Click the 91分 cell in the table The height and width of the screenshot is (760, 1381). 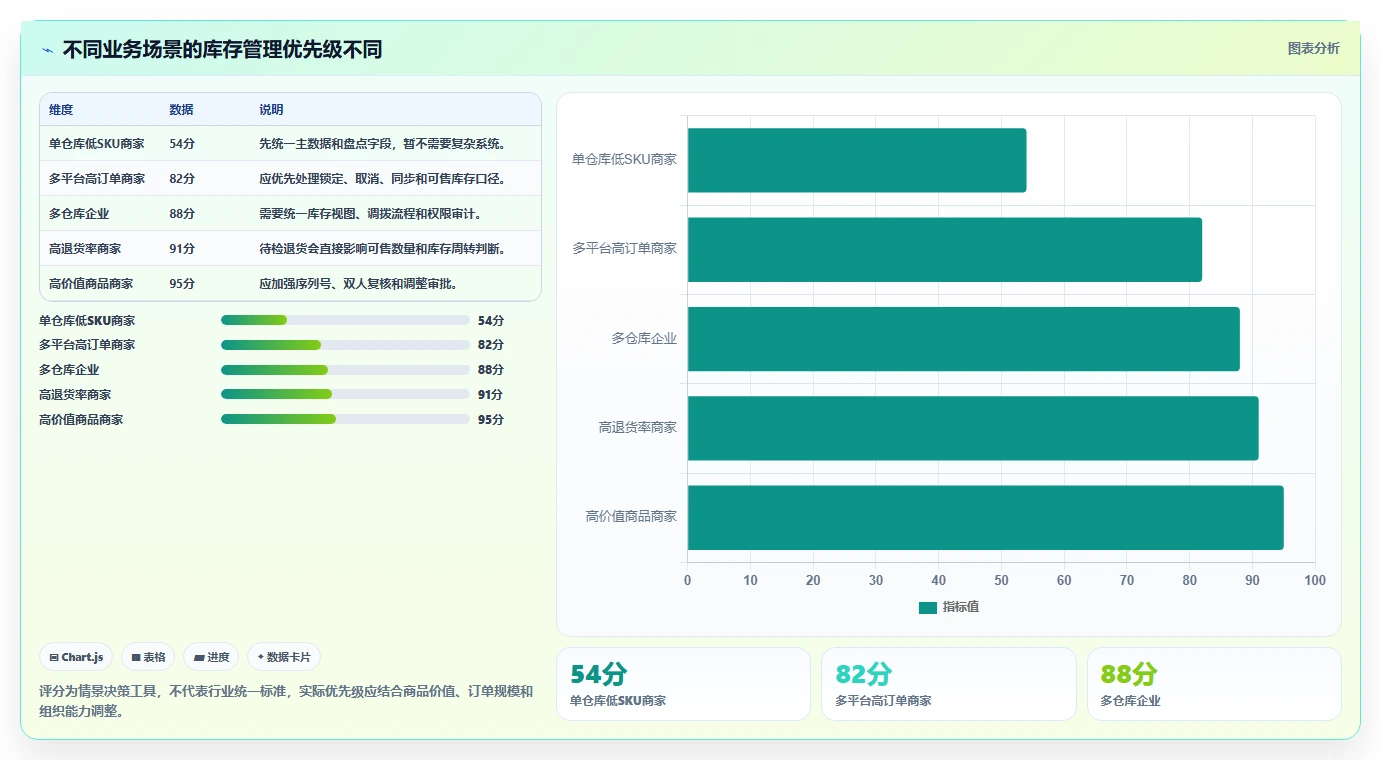(182, 249)
